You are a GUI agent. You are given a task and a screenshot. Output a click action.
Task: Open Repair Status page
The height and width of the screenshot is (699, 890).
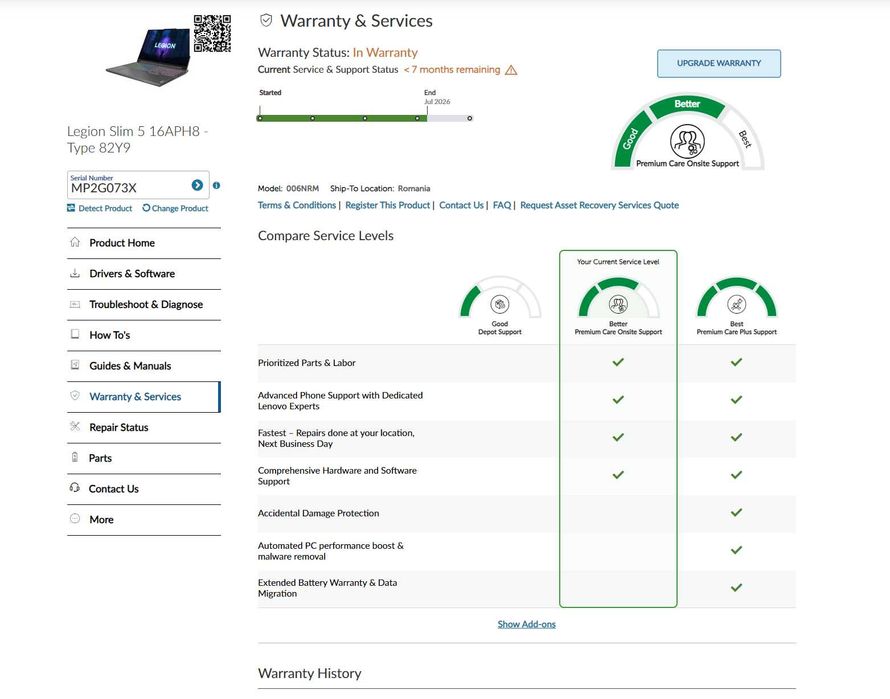(119, 428)
